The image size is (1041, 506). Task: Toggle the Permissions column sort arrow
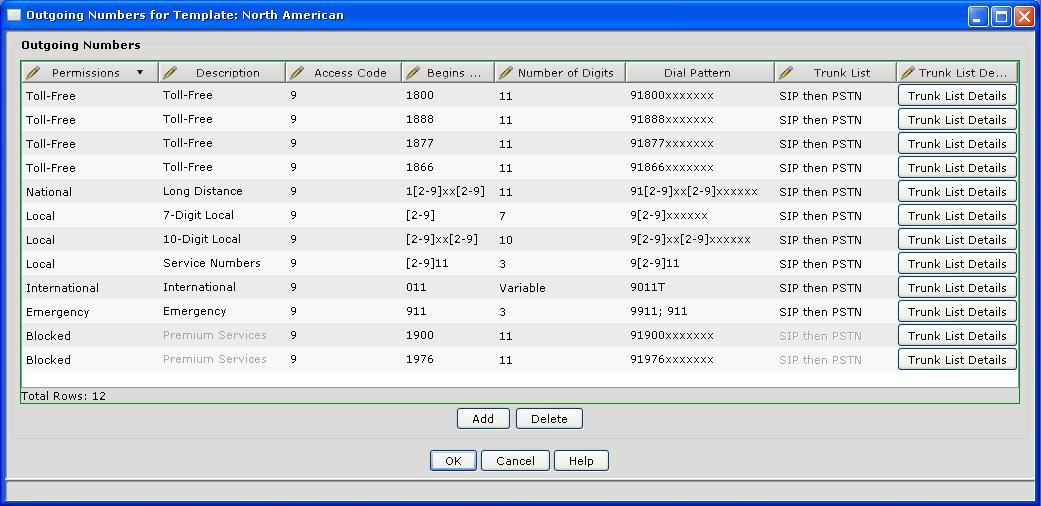140,72
